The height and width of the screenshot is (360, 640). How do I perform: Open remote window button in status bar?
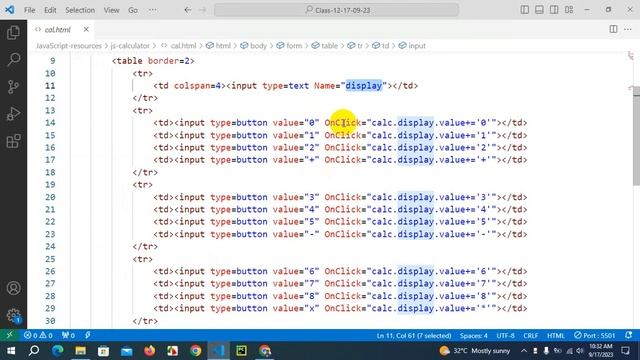[x=9, y=335]
